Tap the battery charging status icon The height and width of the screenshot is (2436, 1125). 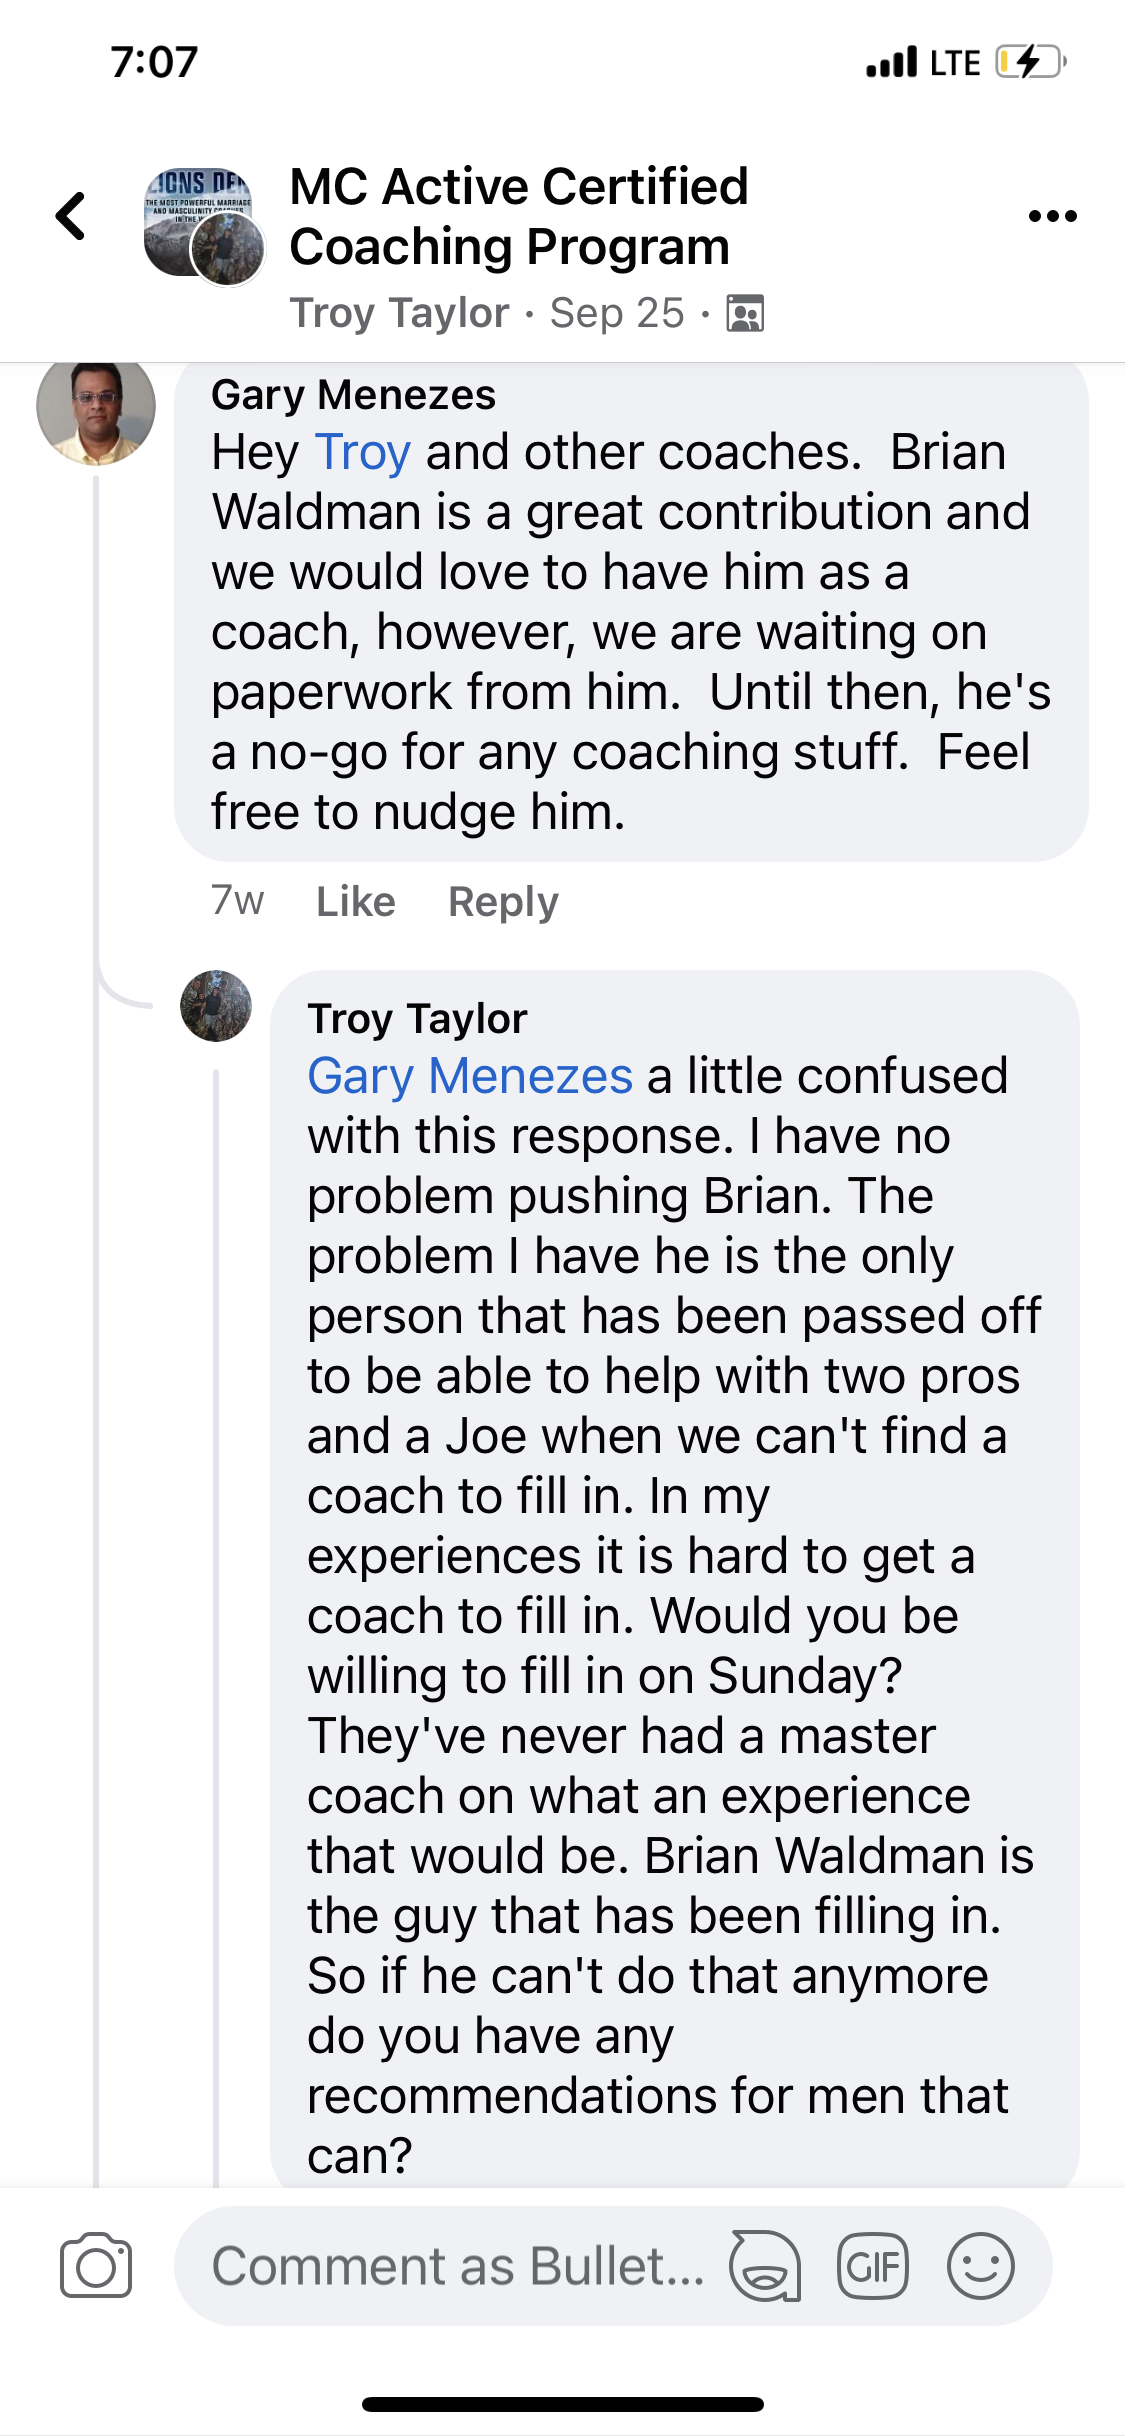1030,62
